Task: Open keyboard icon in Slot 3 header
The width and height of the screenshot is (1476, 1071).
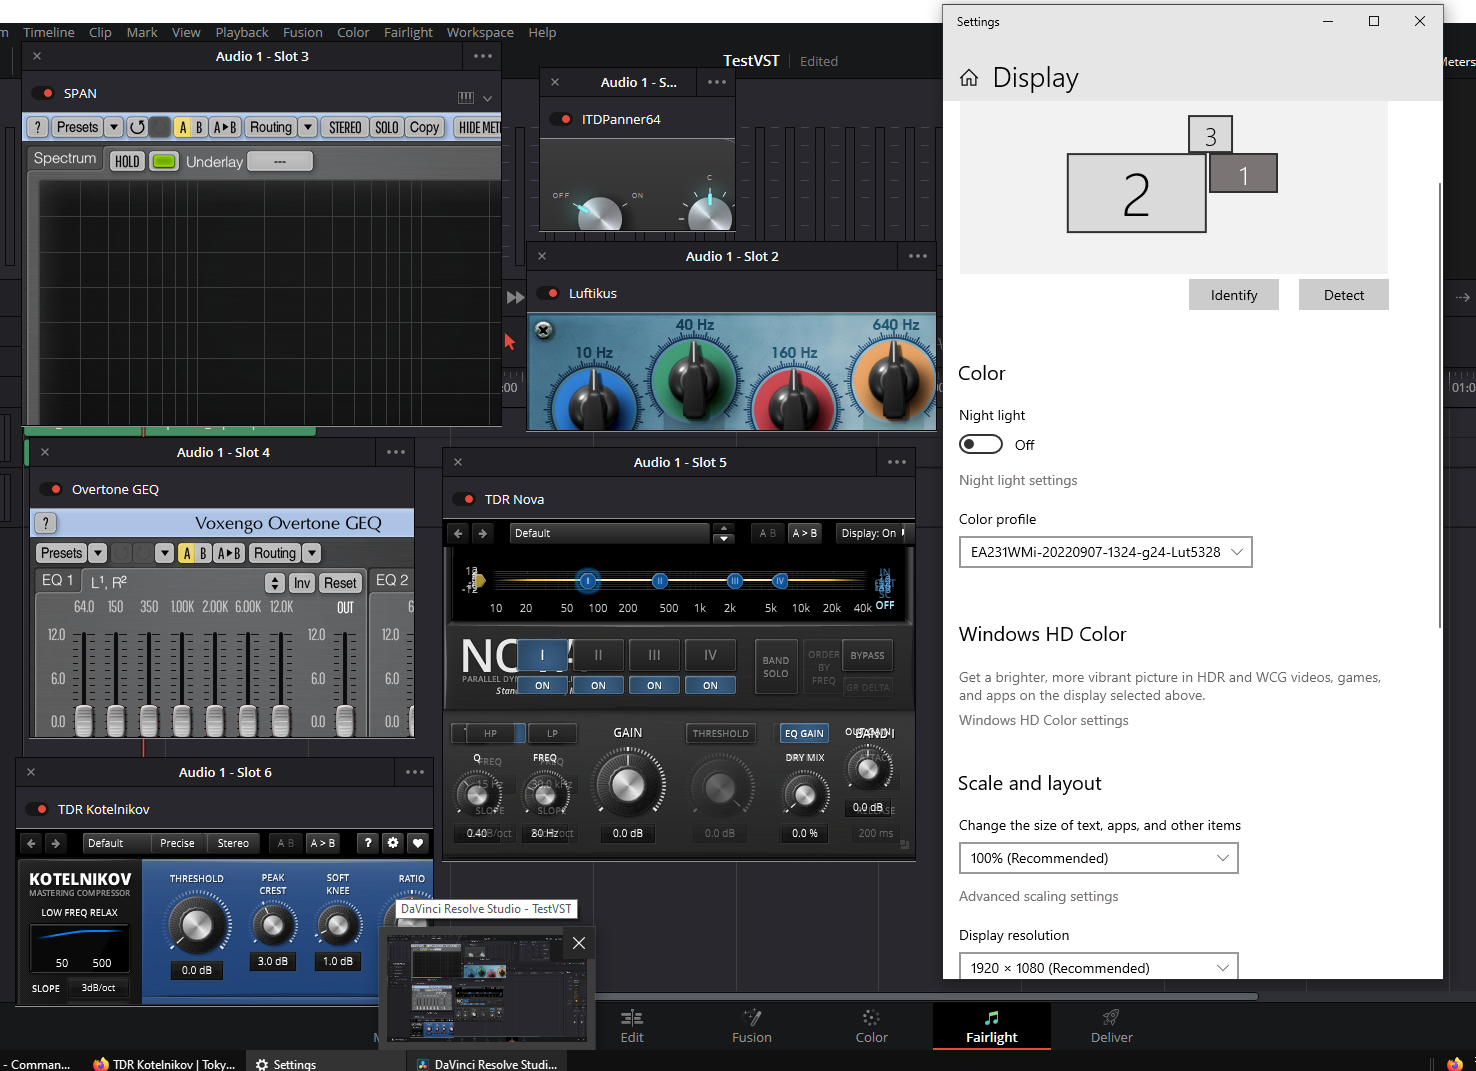Action: (466, 98)
